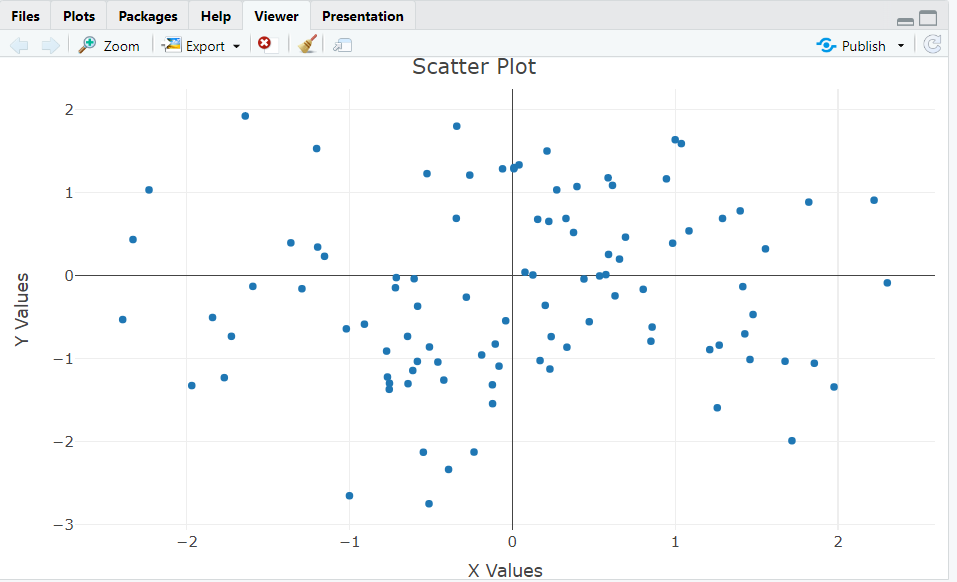Image resolution: width=957 pixels, height=582 pixels.
Task: Click the Zoom magnifier button
Action: (109, 45)
